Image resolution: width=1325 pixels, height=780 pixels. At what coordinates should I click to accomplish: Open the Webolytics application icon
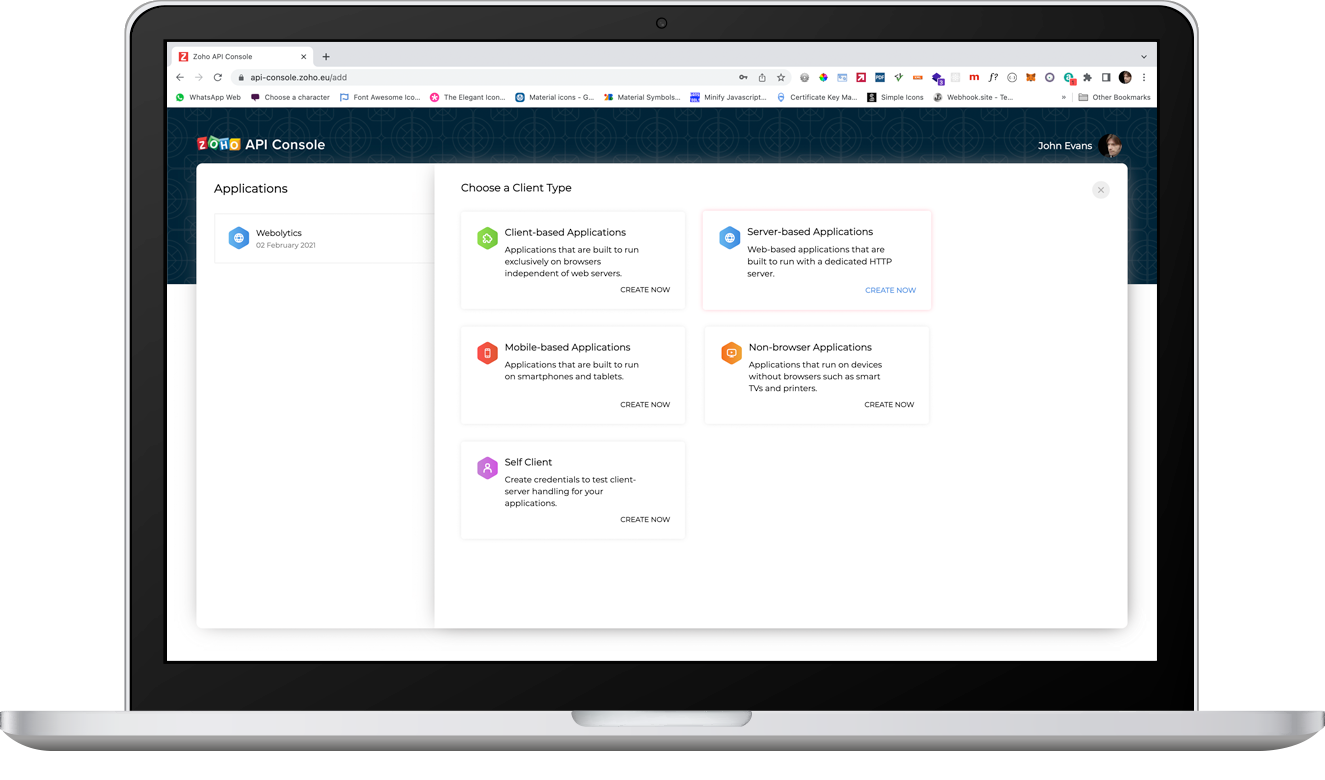tap(238, 238)
